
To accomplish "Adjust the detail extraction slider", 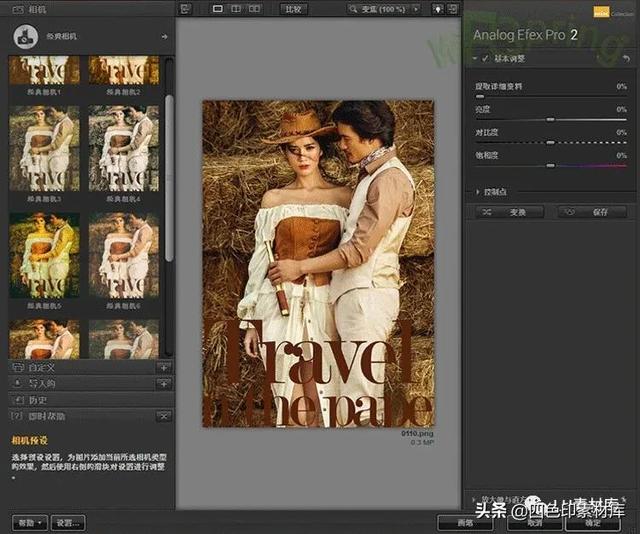I will [480, 96].
